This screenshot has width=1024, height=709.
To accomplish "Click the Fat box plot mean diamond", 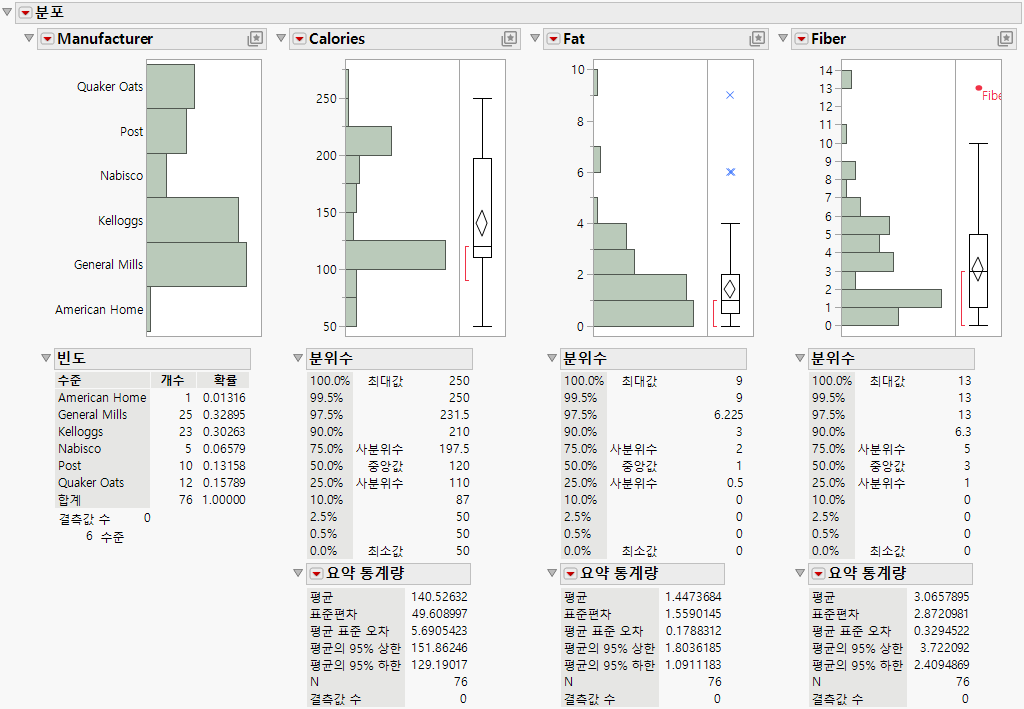I will tap(730, 289).
